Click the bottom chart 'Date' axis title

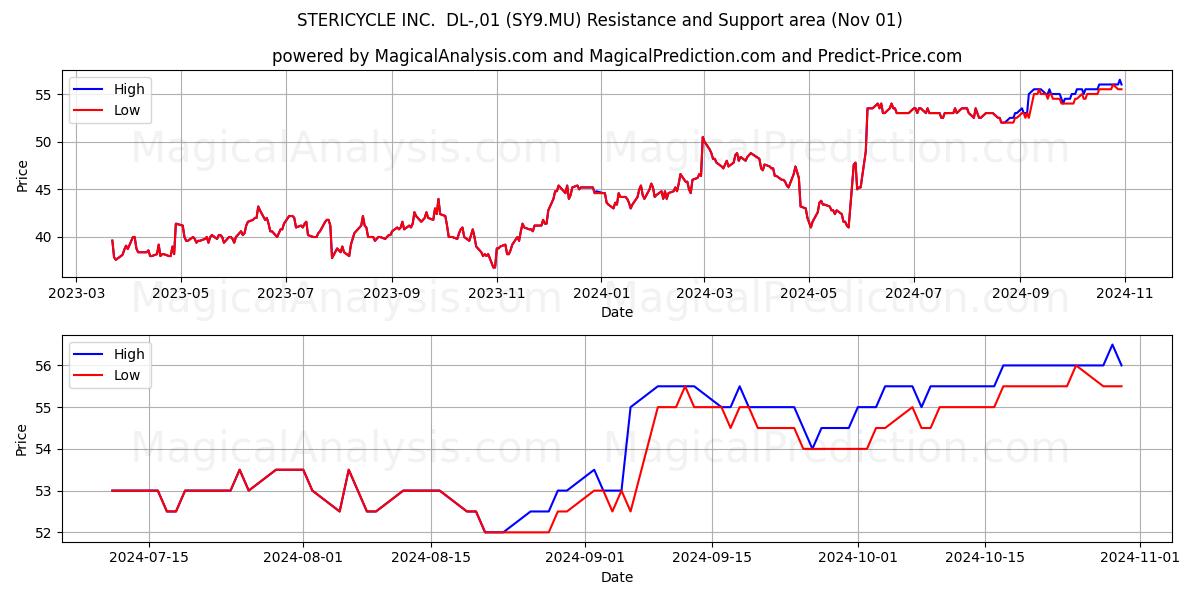617,577
